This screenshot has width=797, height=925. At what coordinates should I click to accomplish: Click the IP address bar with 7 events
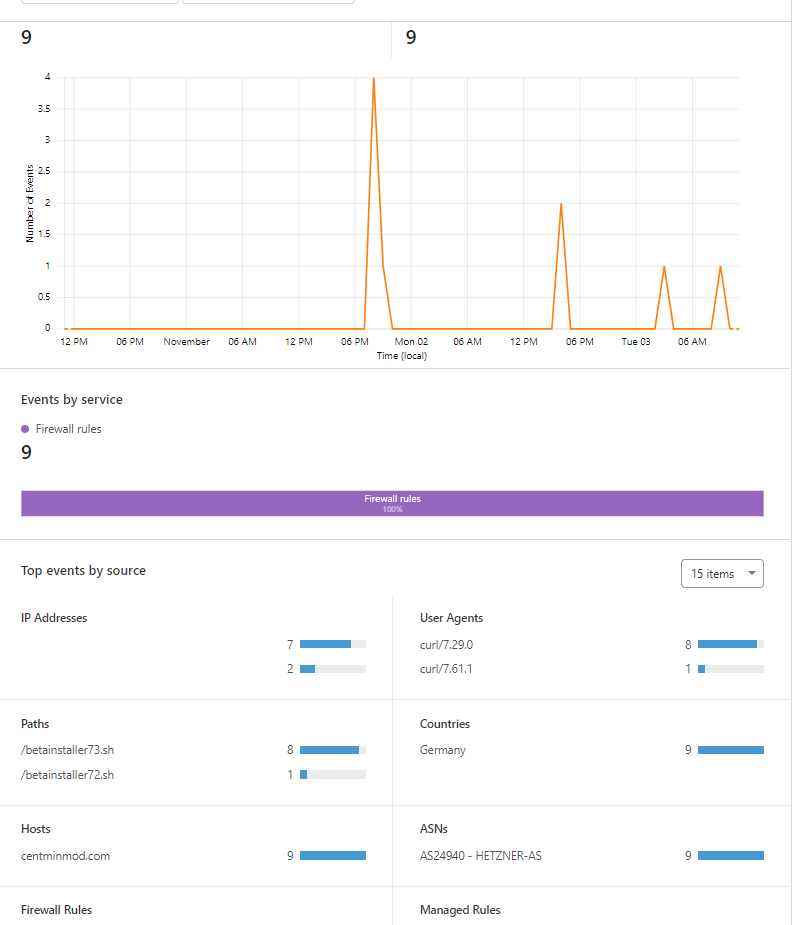coord(333,644)
